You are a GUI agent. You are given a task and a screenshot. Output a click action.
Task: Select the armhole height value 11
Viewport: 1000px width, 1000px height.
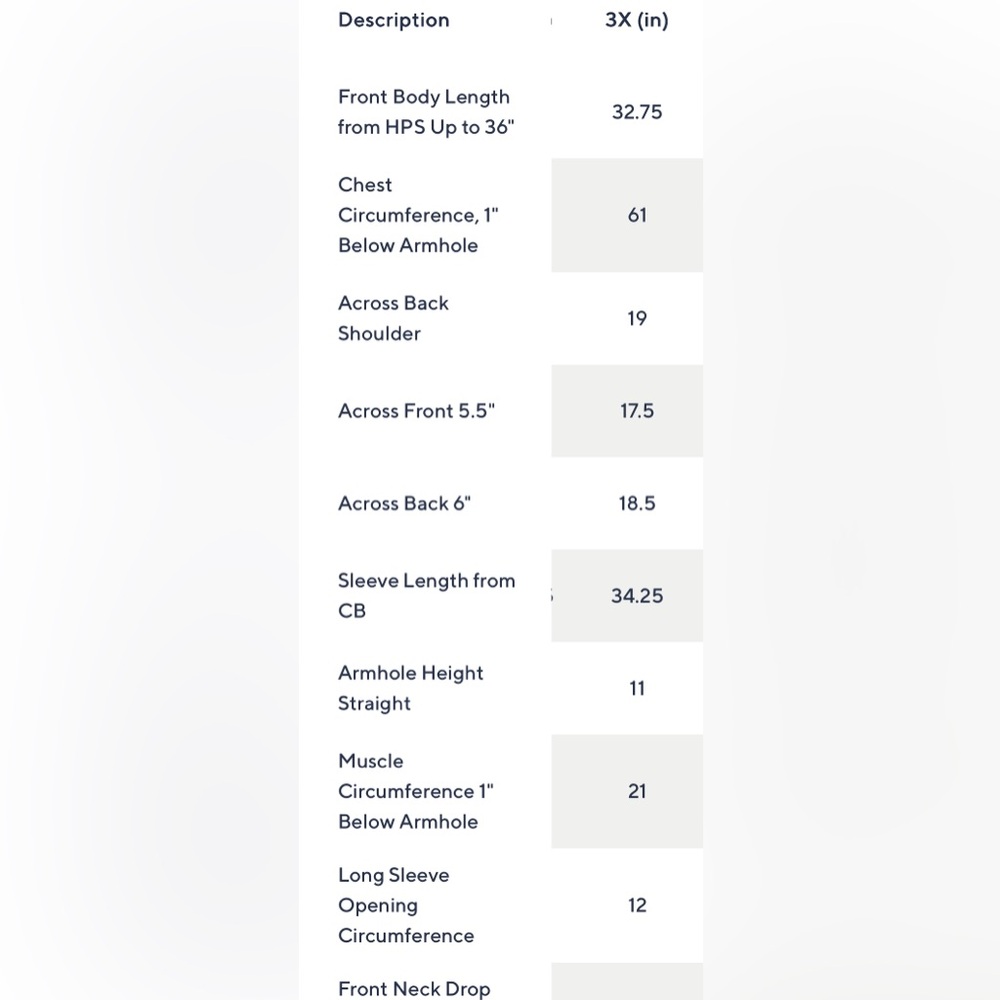[637, 688]
